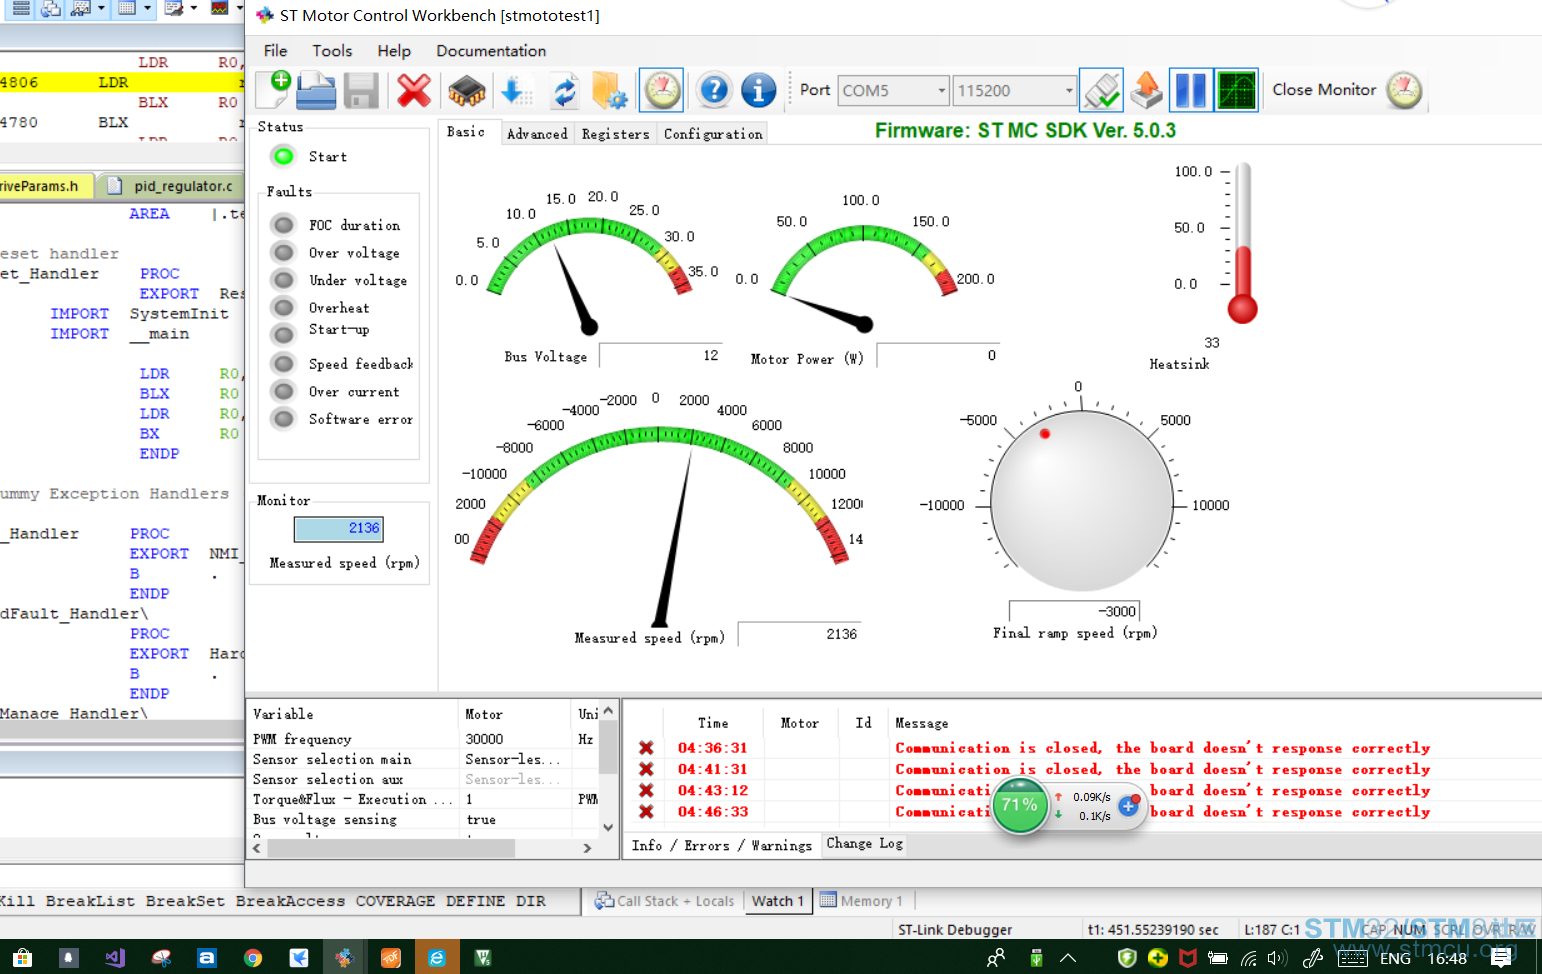
Task: Click the 'Message' column header in log
Action: coord(921,723)
